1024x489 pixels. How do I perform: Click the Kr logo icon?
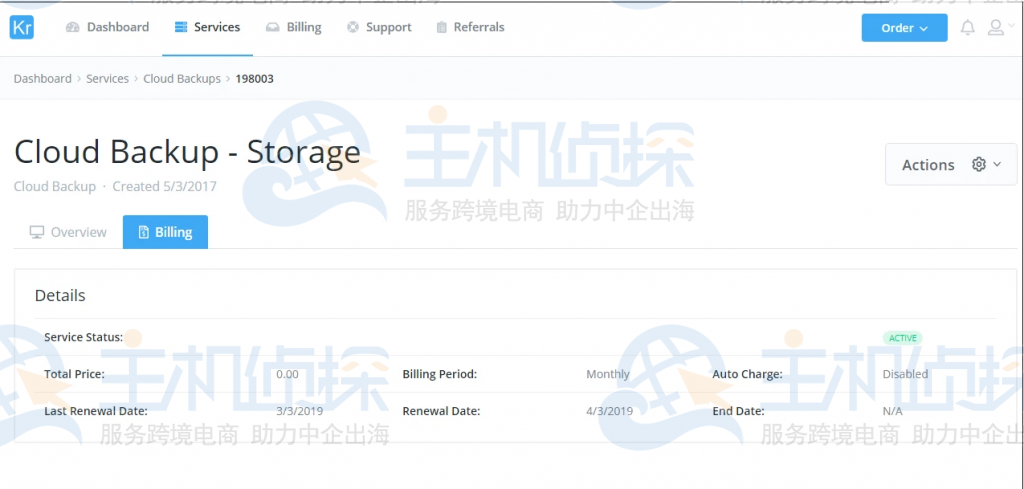click(x=22, y=27)
